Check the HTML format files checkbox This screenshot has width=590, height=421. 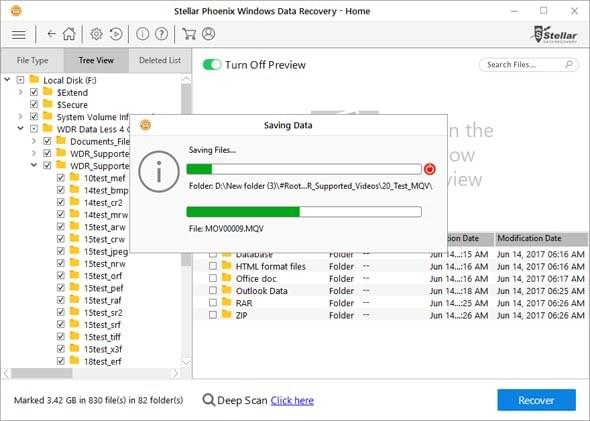(213, 266)
